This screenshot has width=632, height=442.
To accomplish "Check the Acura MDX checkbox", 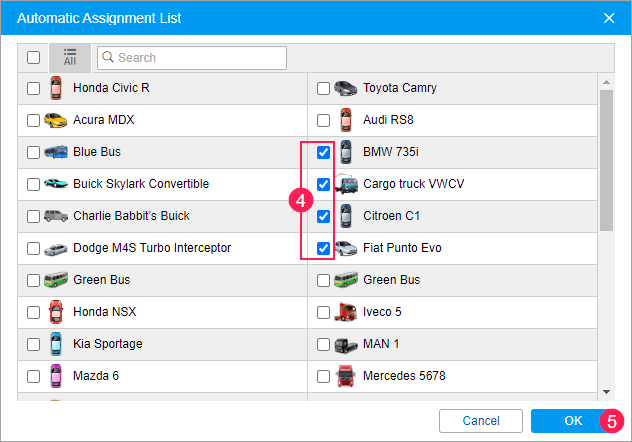I will point(33,120).
